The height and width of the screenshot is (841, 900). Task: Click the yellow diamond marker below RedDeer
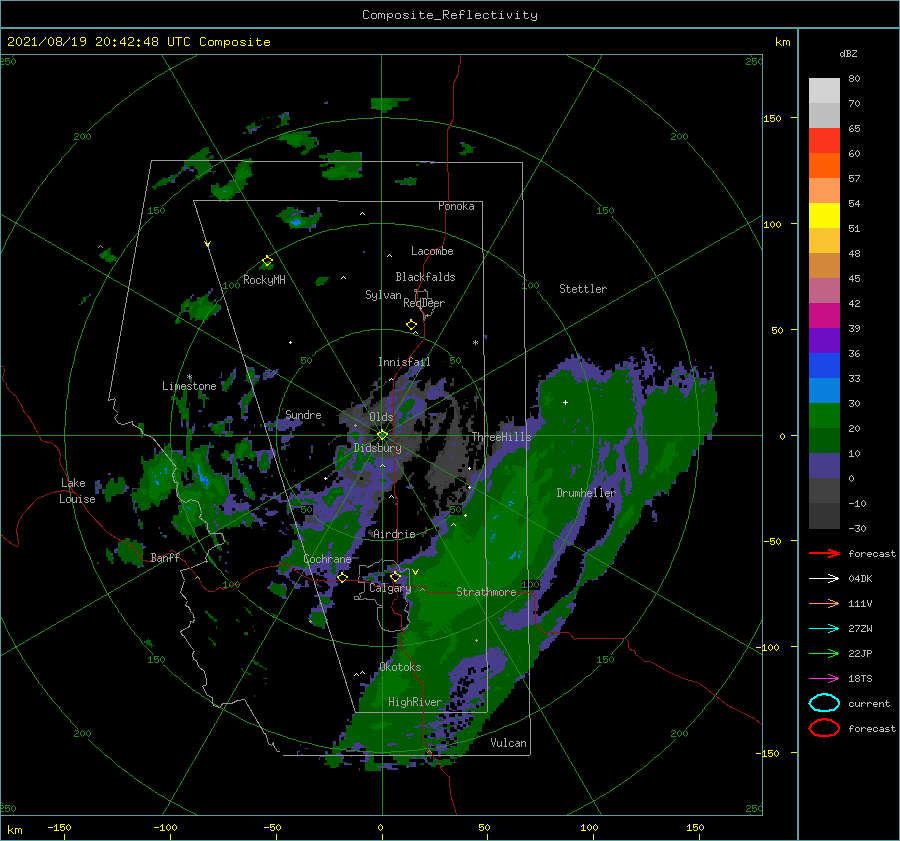pos(411,325)
